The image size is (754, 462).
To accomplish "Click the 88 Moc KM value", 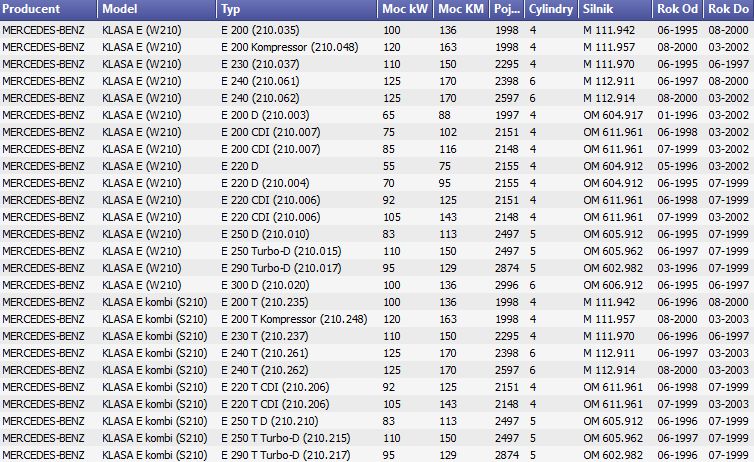I will (x=444, y=115).
